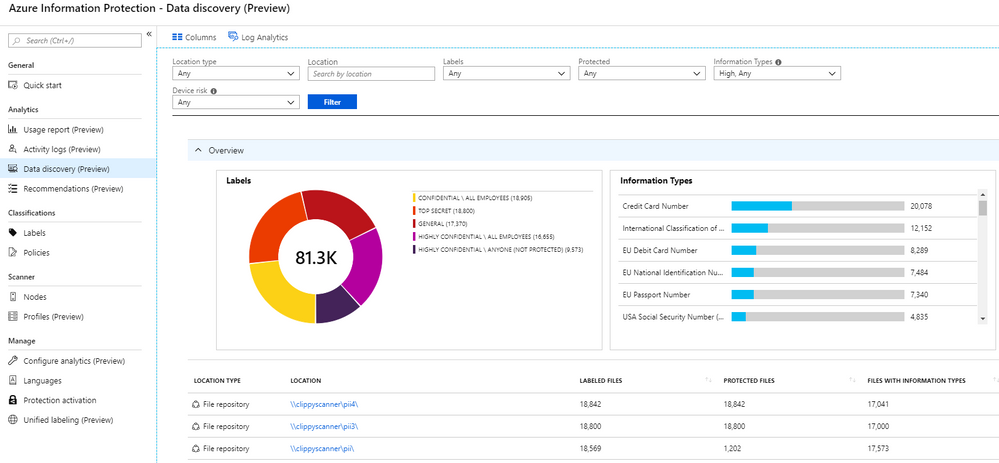Screen dimensions: 999x463
Task: Click the Protection activation icon
Action: (x=13, y=400)
